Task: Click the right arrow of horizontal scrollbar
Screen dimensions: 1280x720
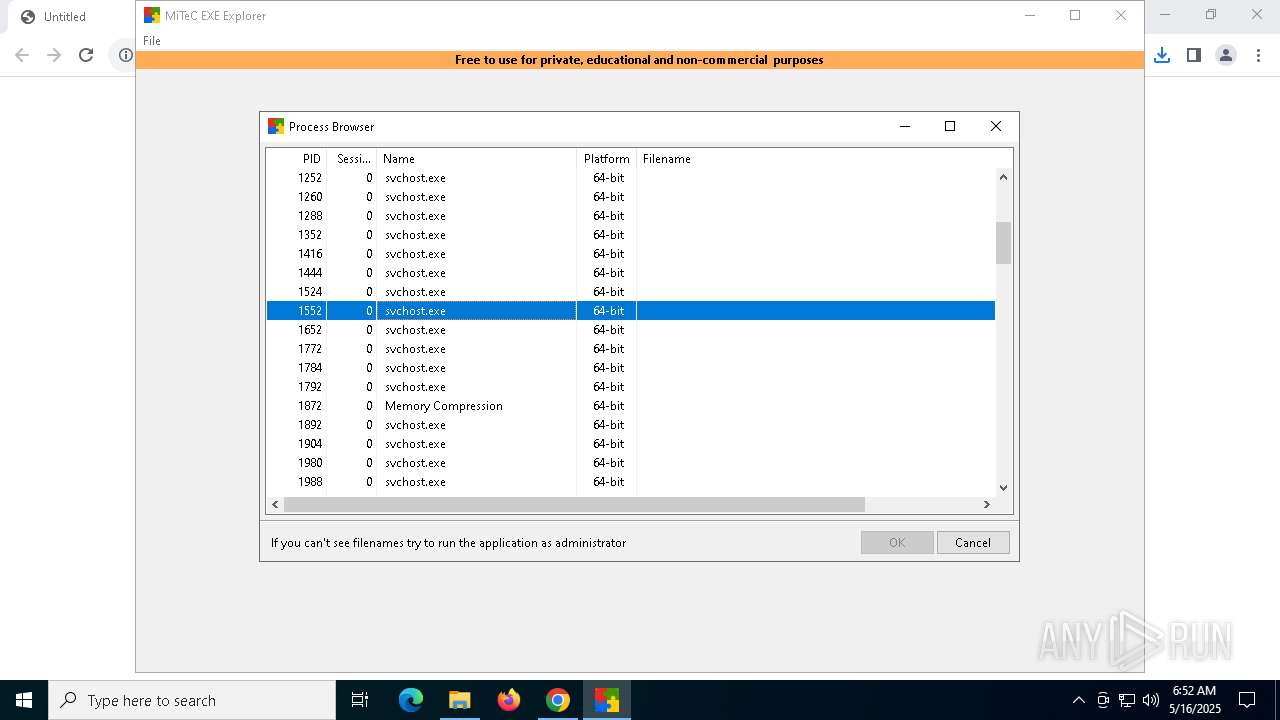Action: point(987,505)
